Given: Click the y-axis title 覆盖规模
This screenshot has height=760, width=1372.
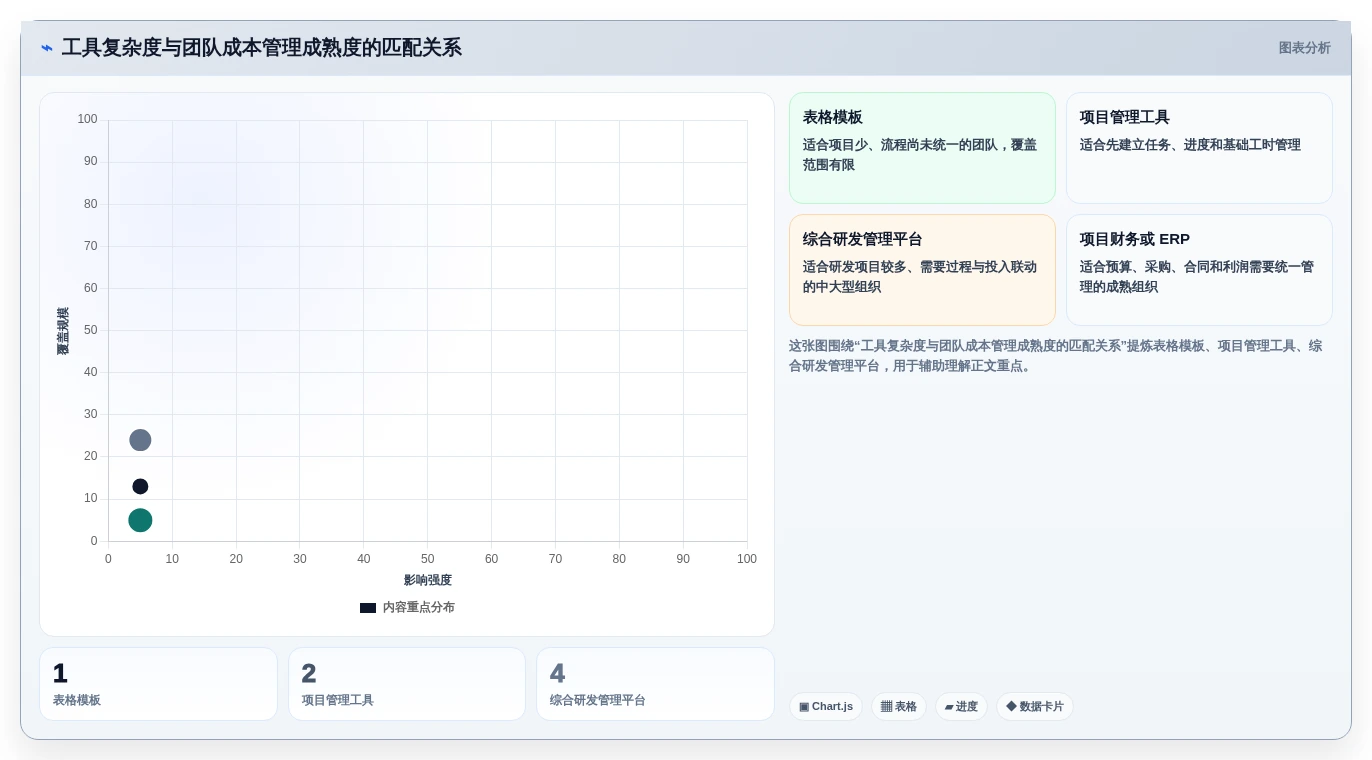Looking at the screenshot, I should (63, 331).
